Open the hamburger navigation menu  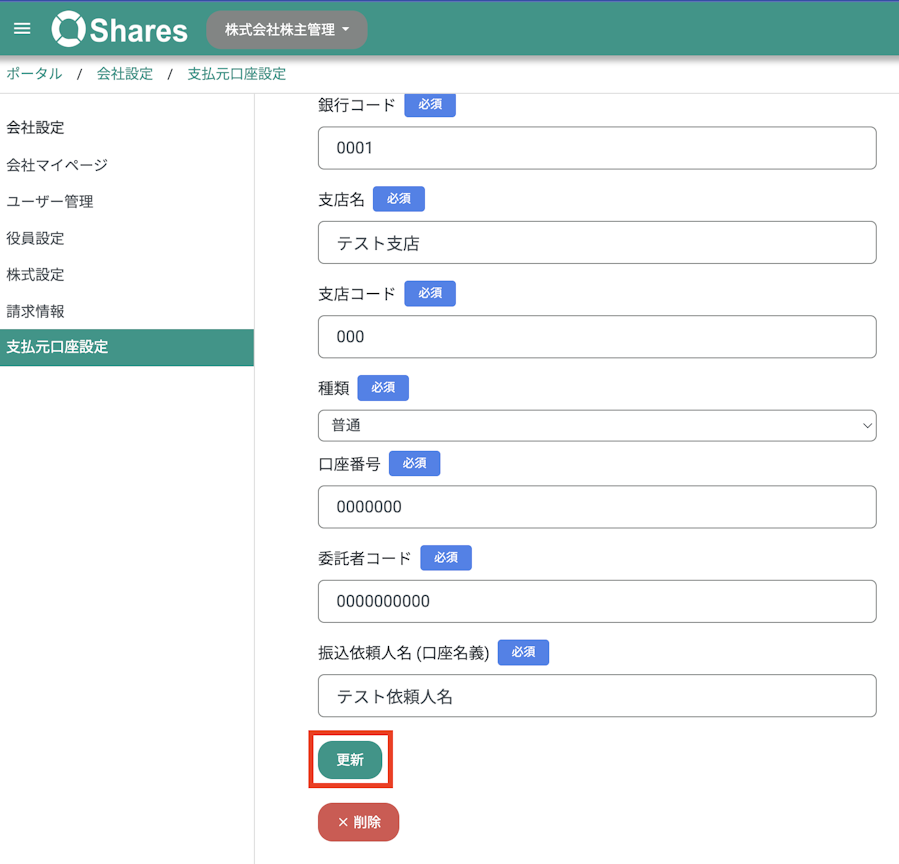22,29
